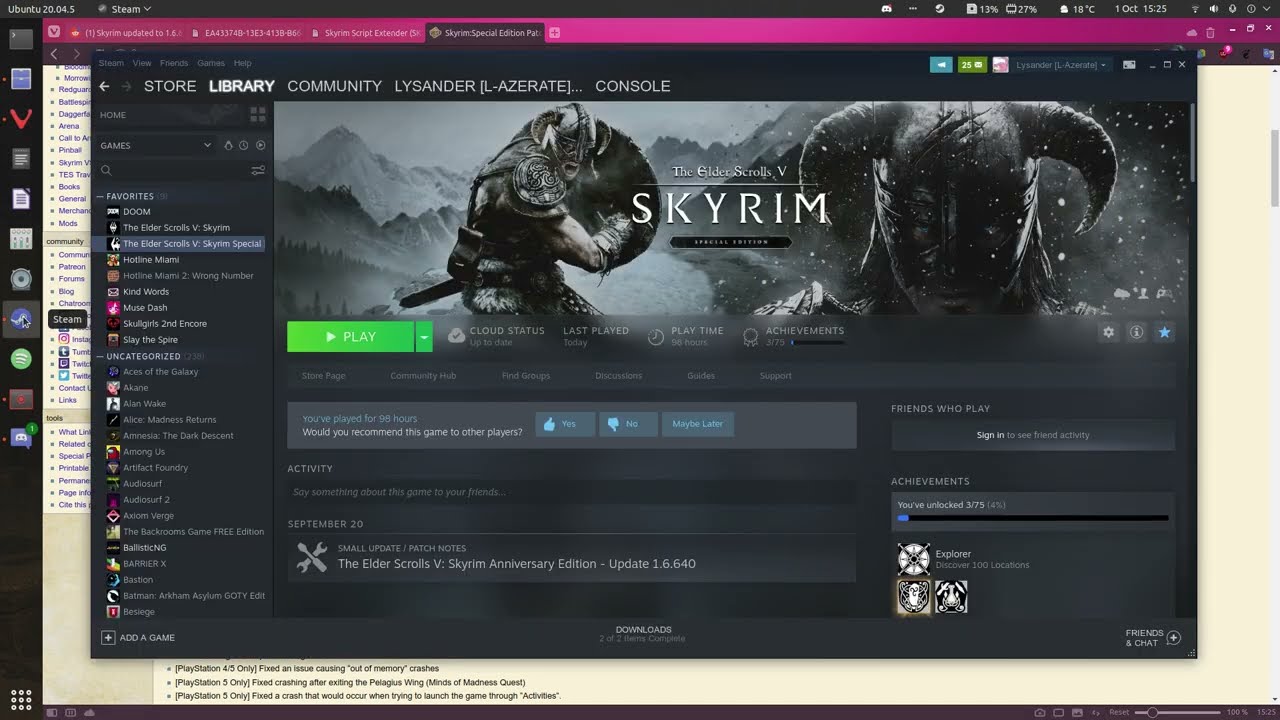The height and width of the screenshot is (720, 1280).
Task: Click the No recommend button
Action: click(x=628, y=424)
